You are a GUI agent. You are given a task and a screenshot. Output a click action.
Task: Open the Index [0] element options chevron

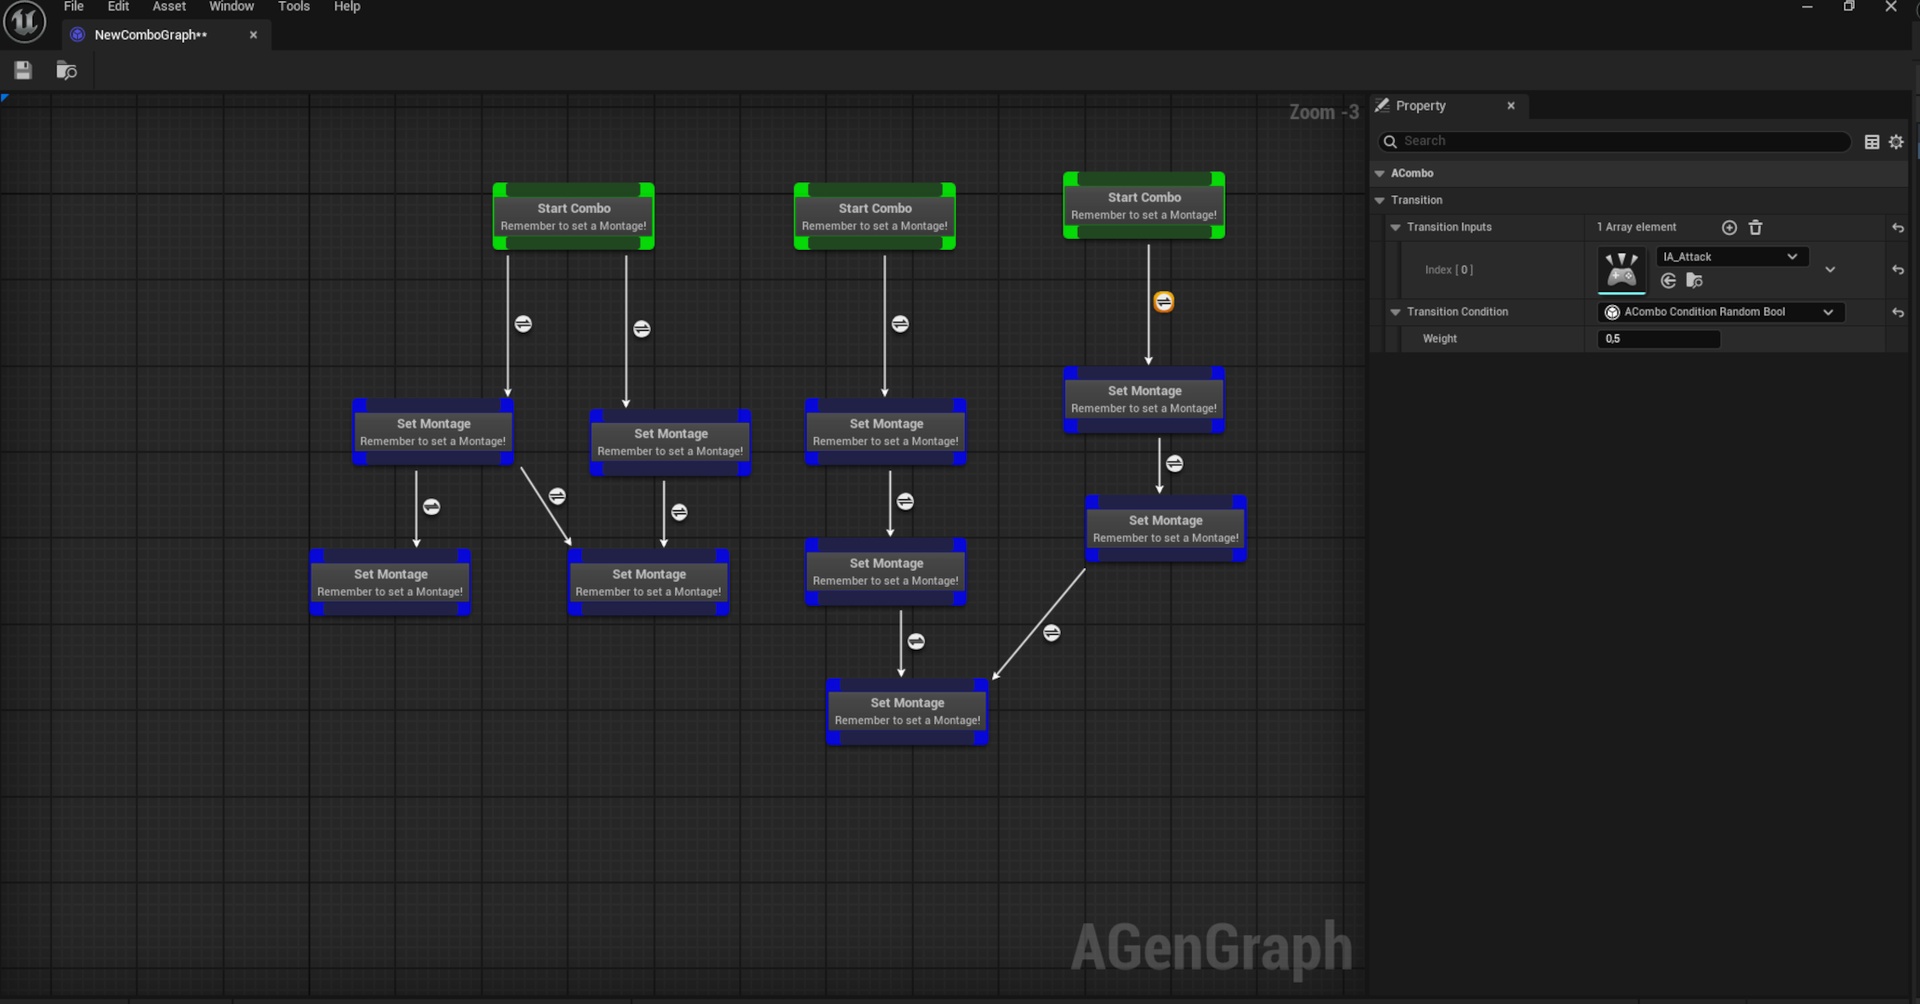(x=1830, y=270)
